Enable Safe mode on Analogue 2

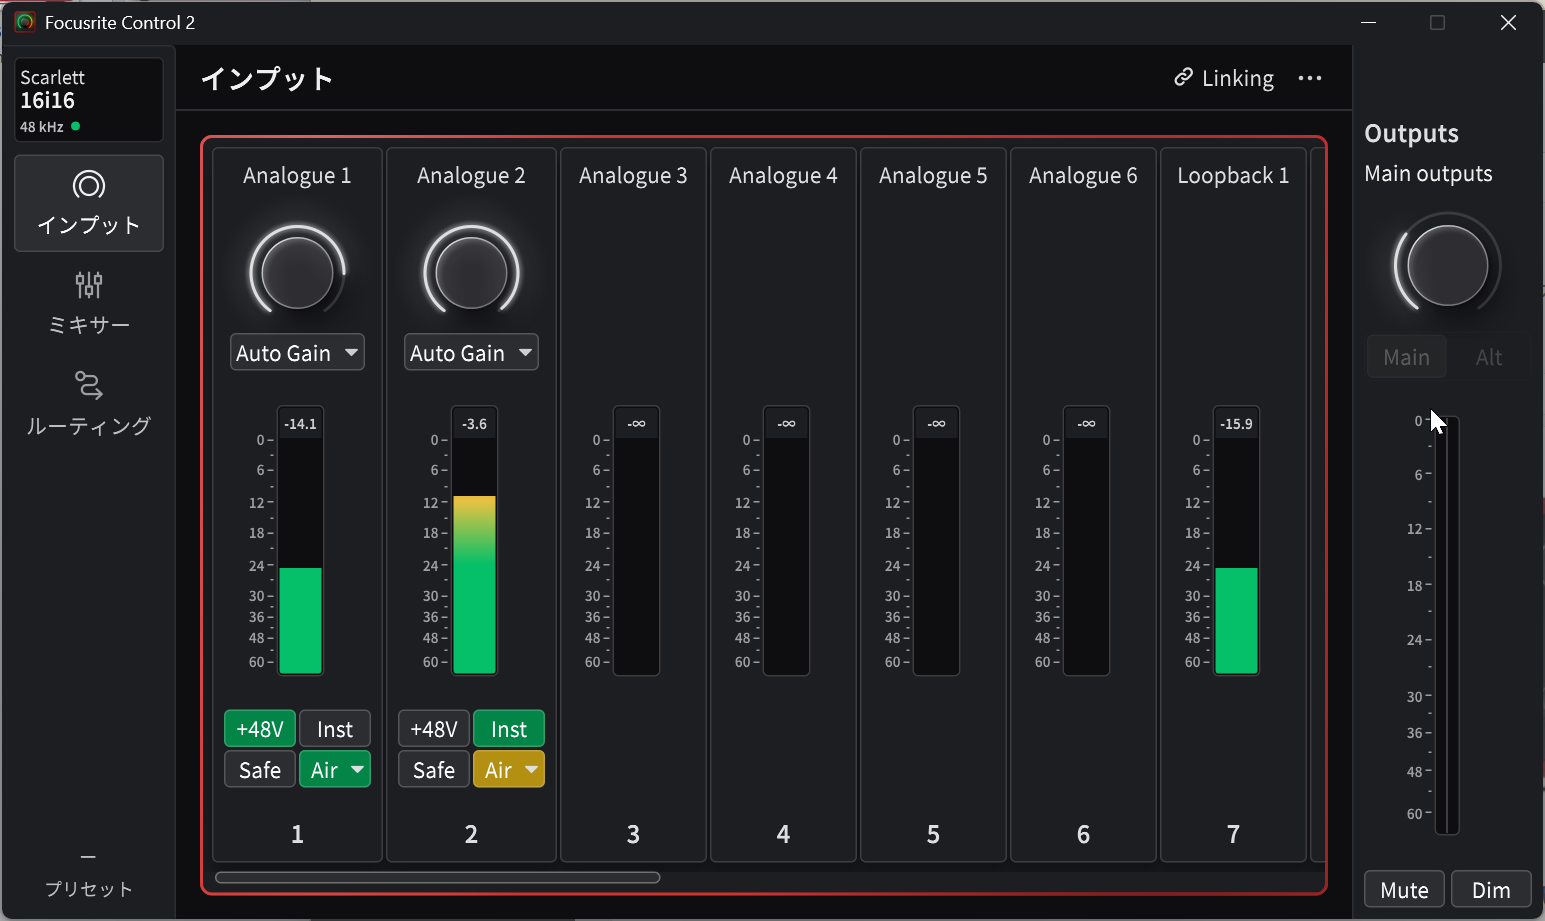click(434, 770)
